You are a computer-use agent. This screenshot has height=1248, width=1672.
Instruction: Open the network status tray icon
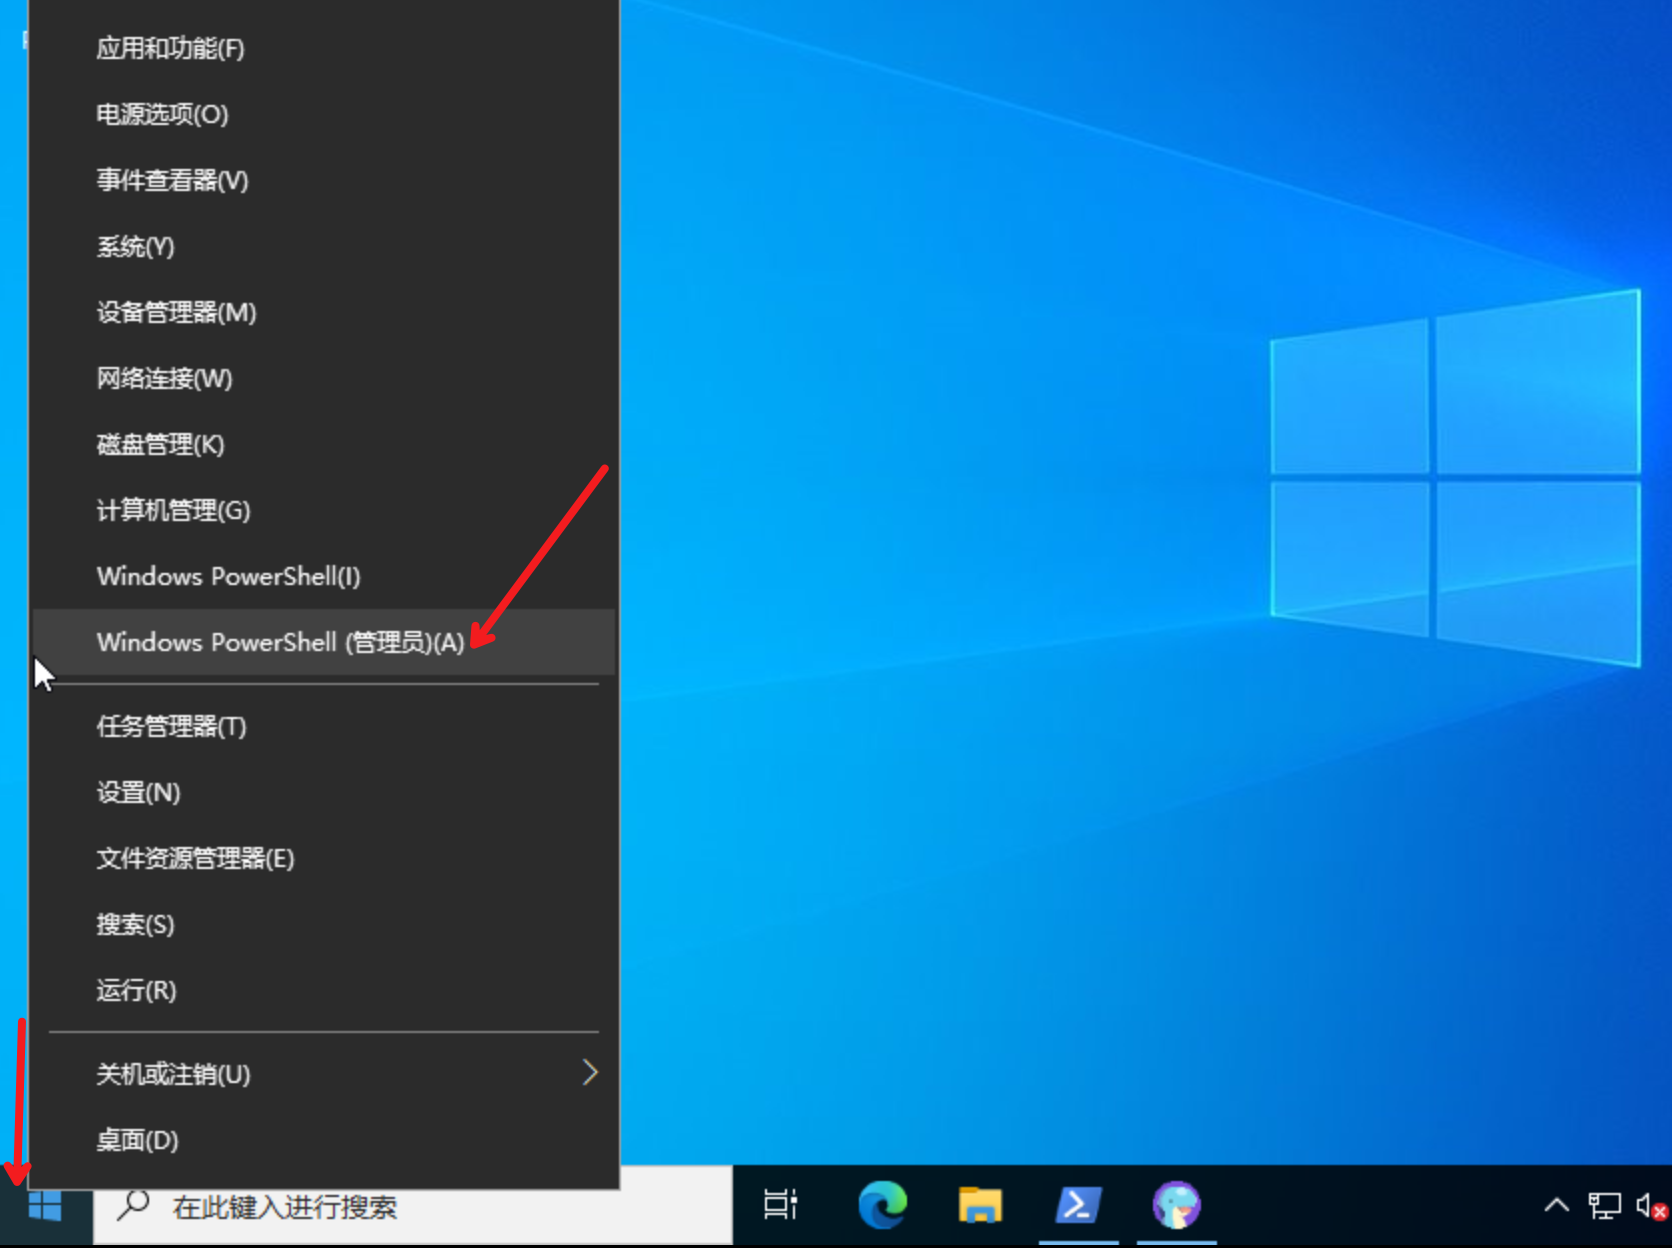coord(1604,1206)
